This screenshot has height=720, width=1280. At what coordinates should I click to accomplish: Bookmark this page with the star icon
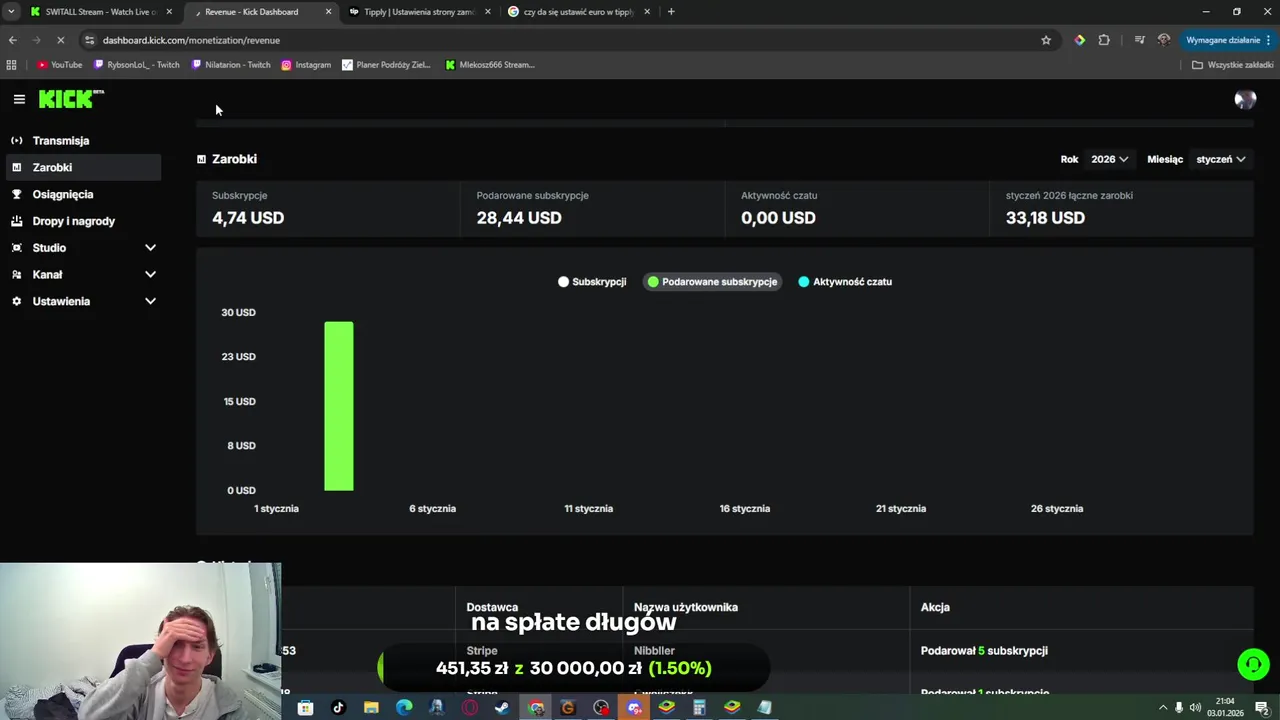click(1046, 40)
